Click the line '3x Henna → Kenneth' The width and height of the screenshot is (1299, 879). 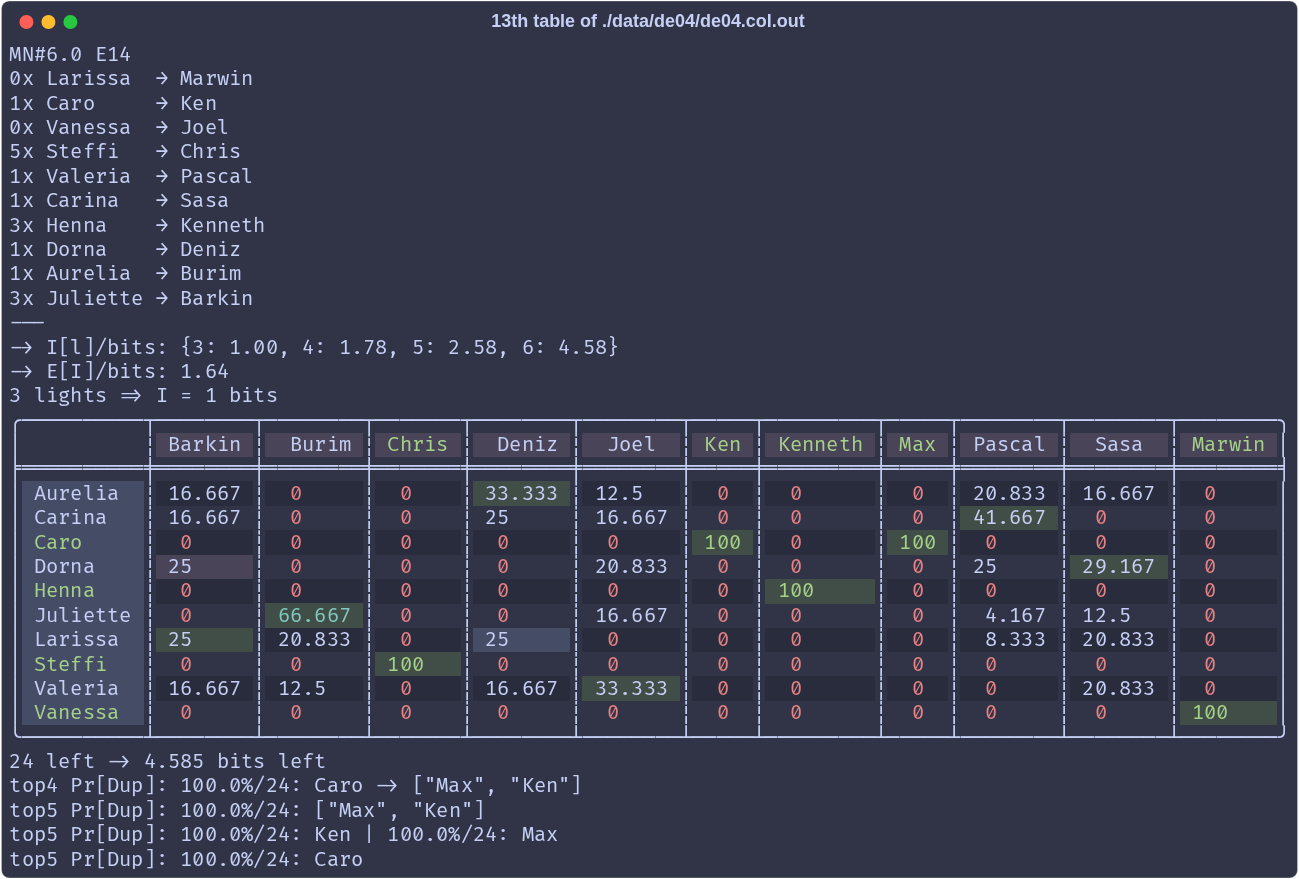[137, 225]
